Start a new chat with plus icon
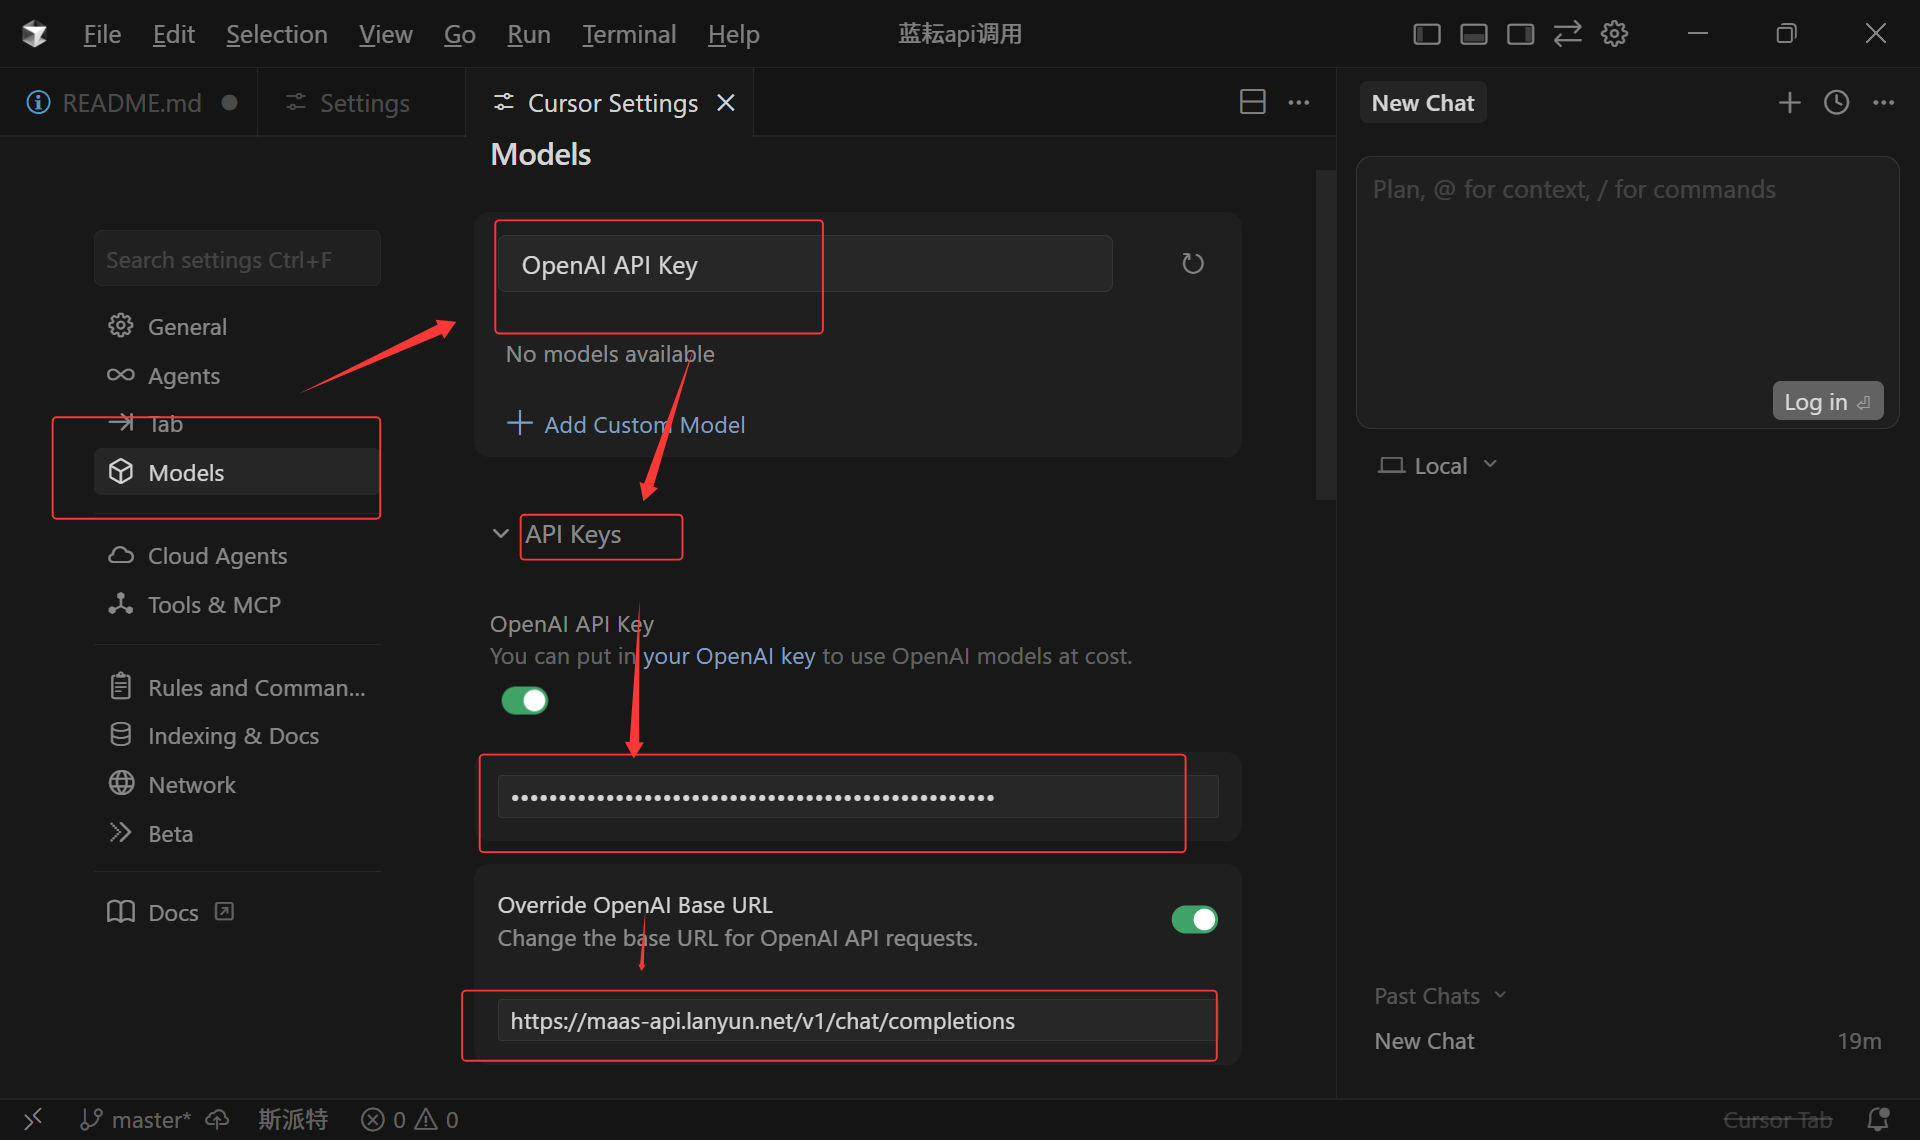Image resolution: width=1920 pixels, height=1140 pixels. (1789, 102)
